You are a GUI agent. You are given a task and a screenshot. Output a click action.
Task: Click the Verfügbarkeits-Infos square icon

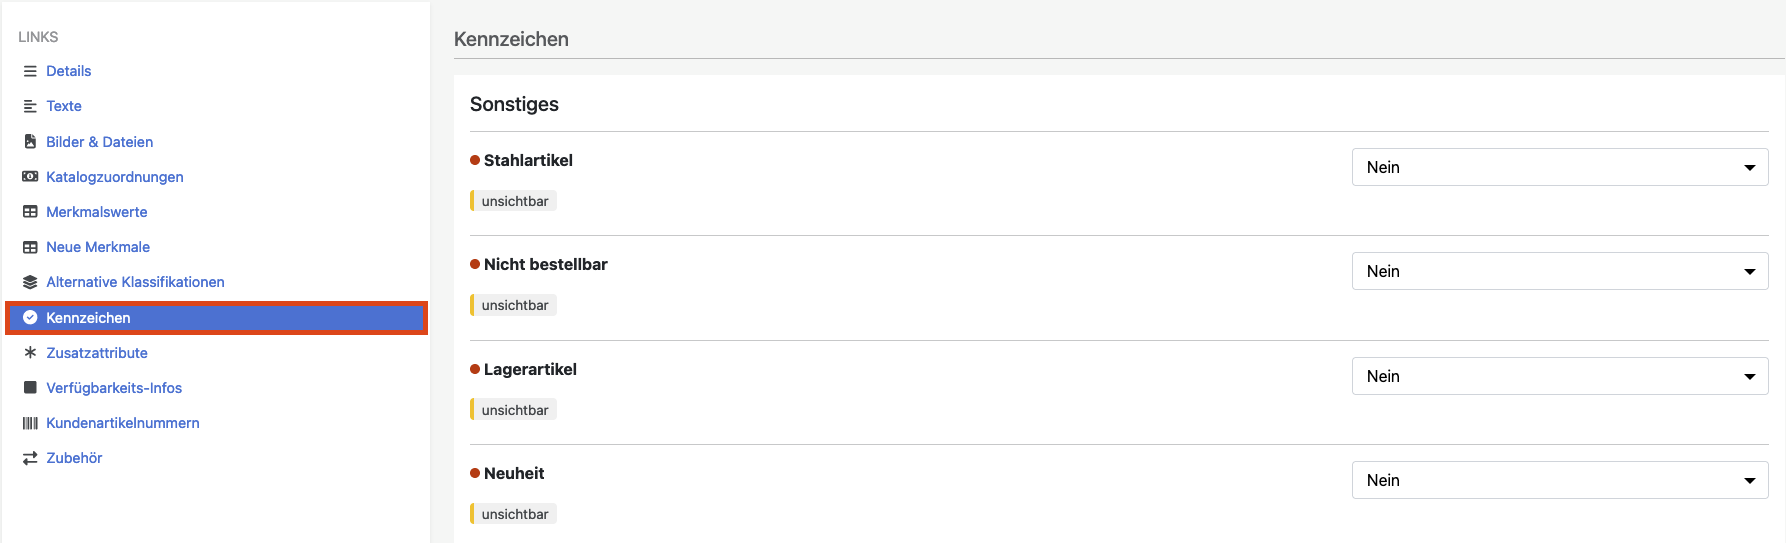click(x=30, y=388)
